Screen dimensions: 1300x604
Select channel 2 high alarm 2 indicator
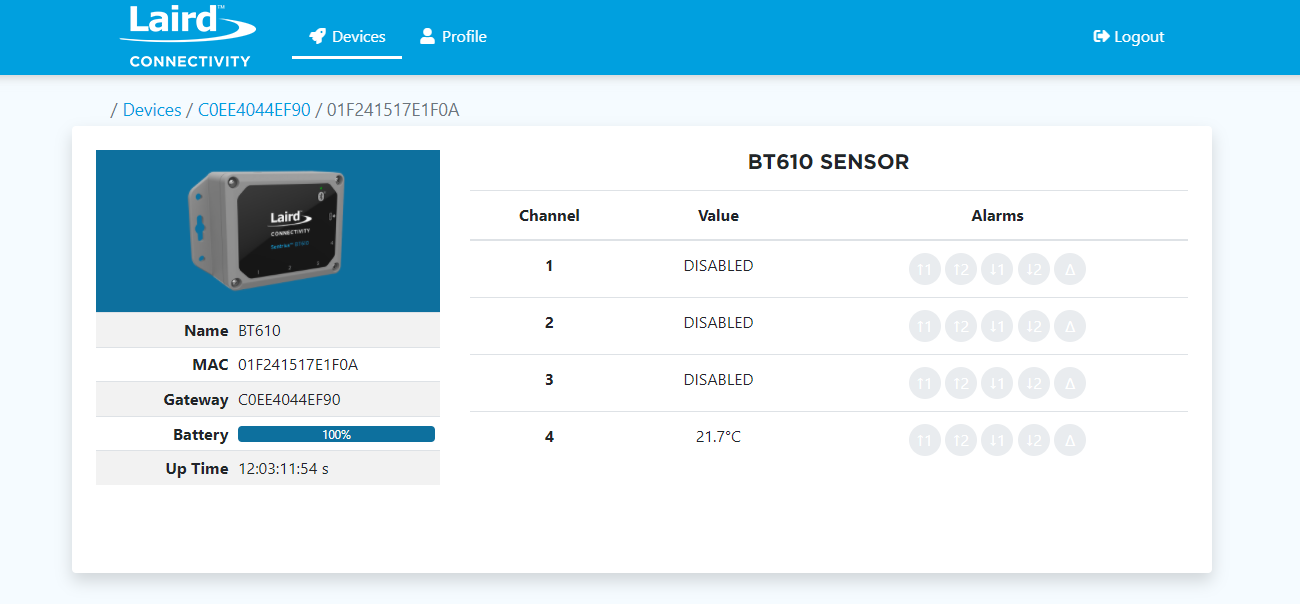point(961,326)
